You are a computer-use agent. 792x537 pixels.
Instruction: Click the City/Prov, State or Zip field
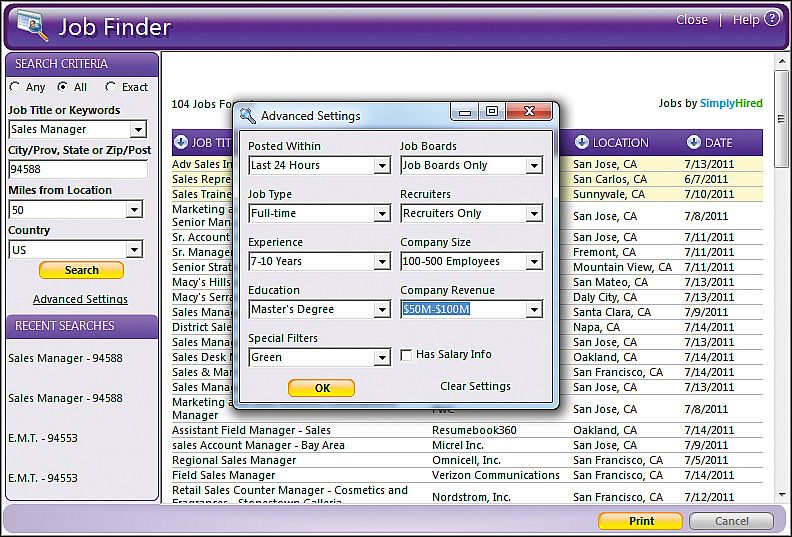coord(78,169)
